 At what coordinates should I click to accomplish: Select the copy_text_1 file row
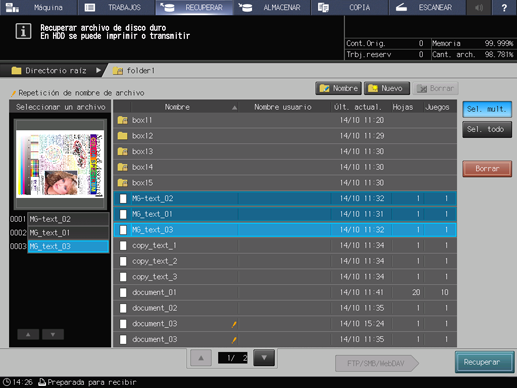[x=285, y=246]
